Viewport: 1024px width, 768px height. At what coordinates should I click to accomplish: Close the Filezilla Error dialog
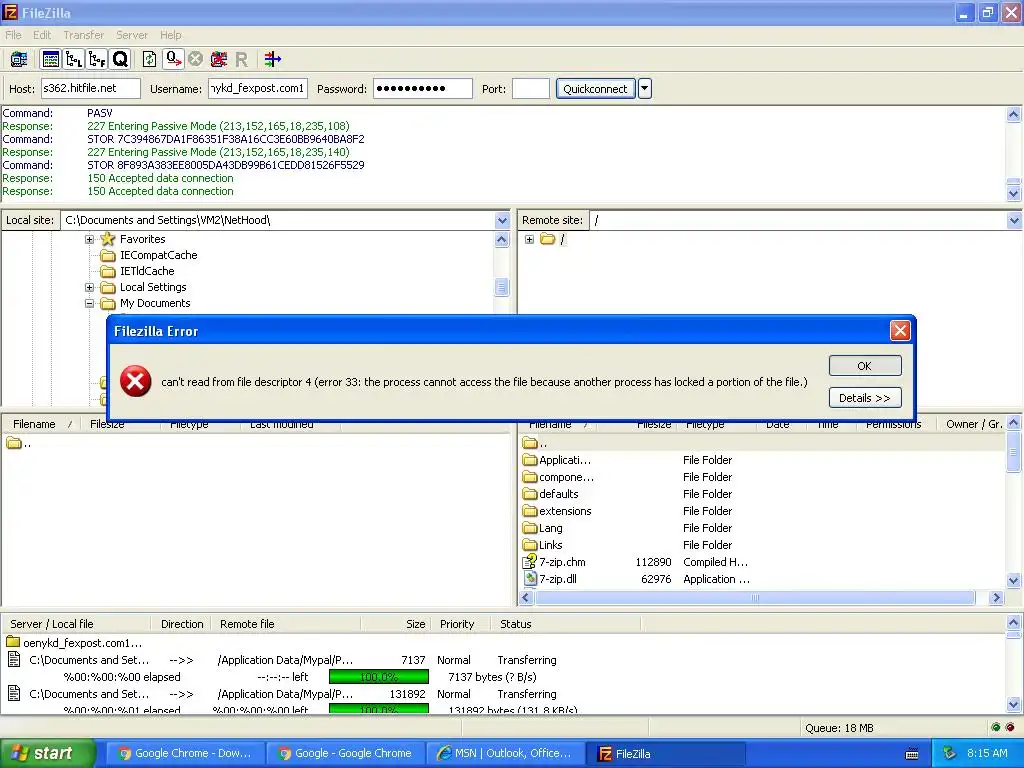pyautogui.click(x=900, y=330)
